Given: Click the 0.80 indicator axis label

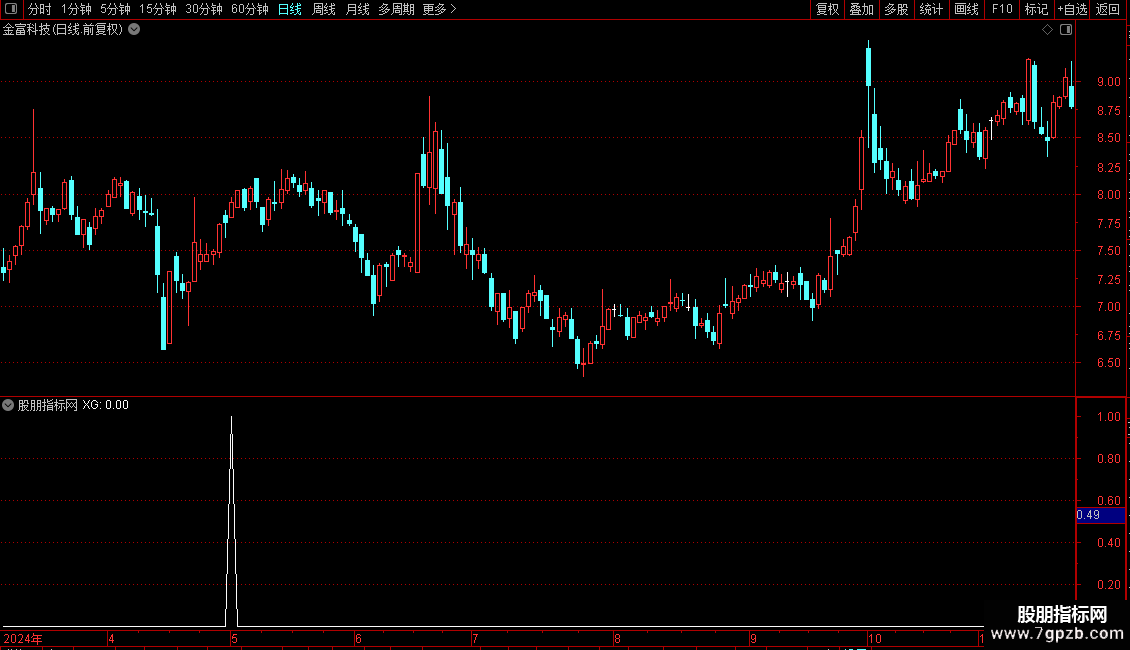Looking at the screenshot, I should (1108, 459).
